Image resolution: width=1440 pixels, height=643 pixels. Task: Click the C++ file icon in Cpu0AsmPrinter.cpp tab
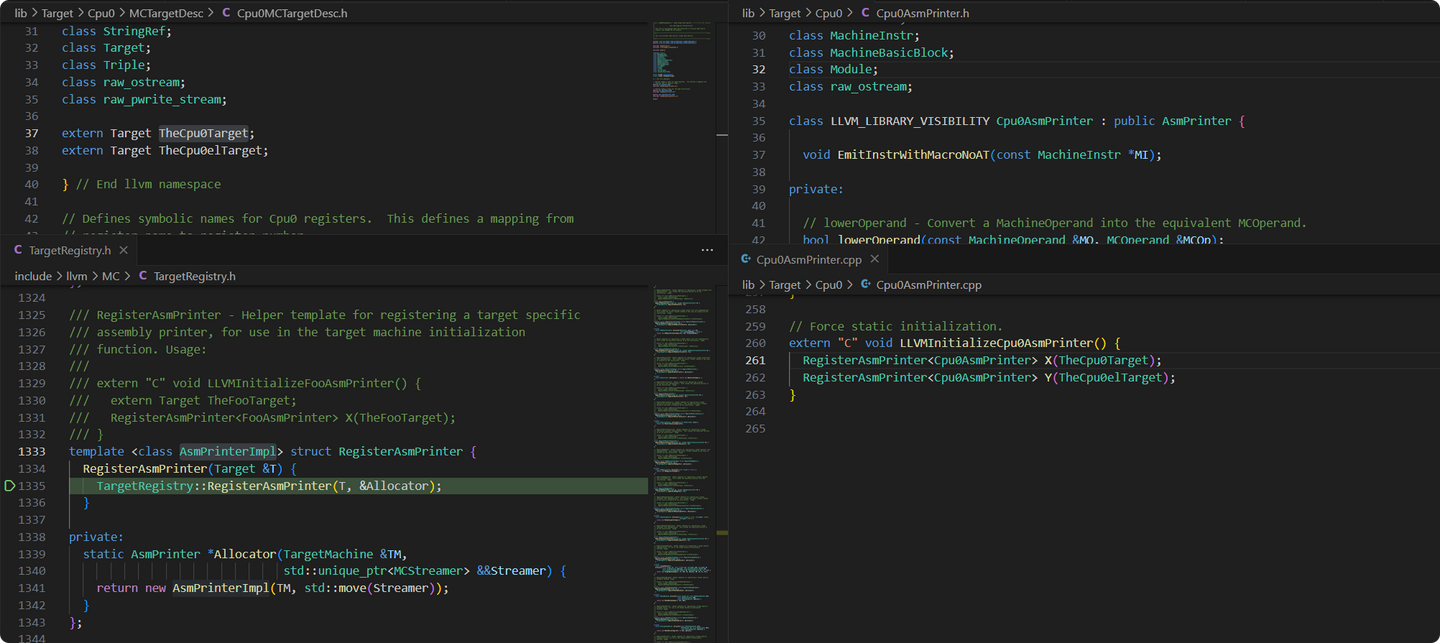(x=746, y=259)
